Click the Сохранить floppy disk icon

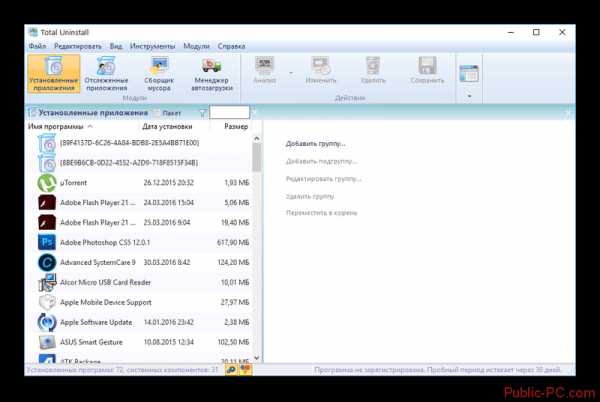click(427, 66)
